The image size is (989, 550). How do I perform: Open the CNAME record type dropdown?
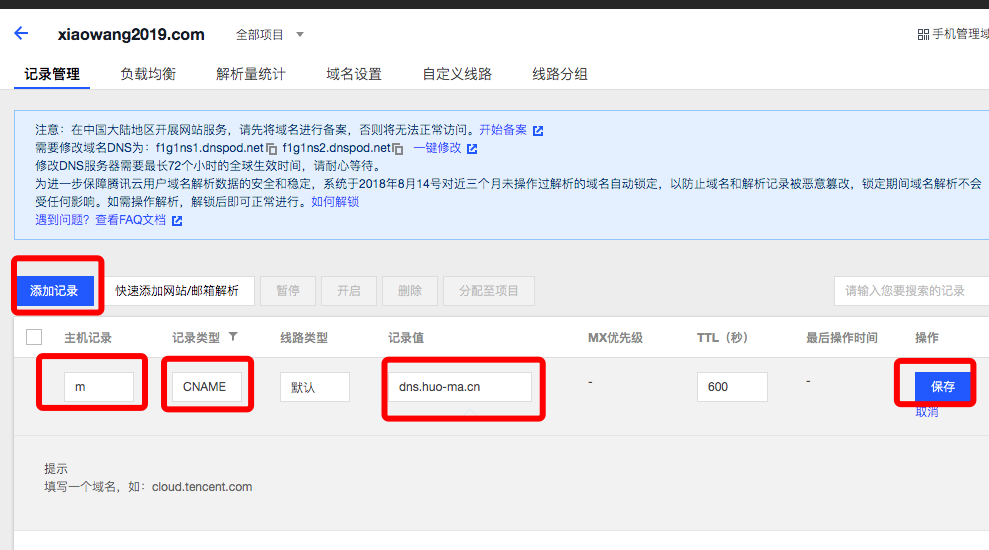pyautogui.click(x=207, y=387)
